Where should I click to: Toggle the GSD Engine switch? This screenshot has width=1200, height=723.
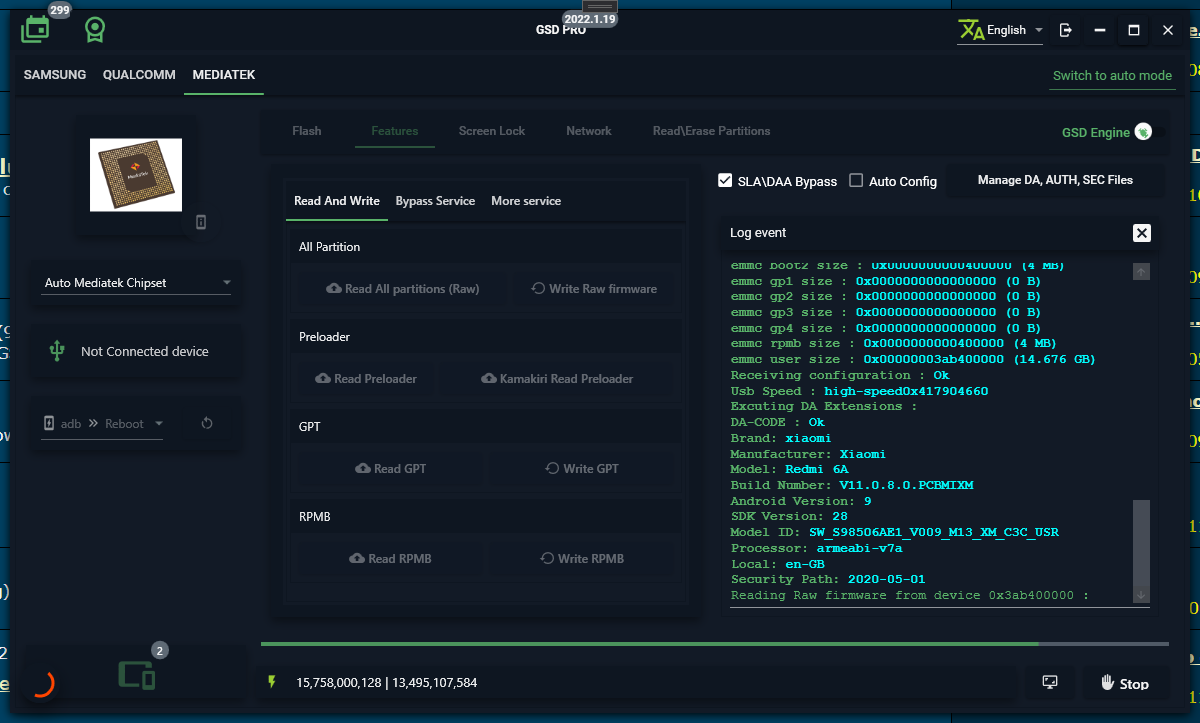pos(1144,132)
